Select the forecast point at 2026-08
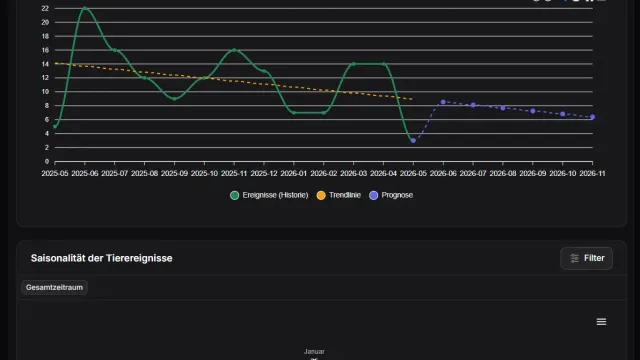 click(x=503, y=108)
